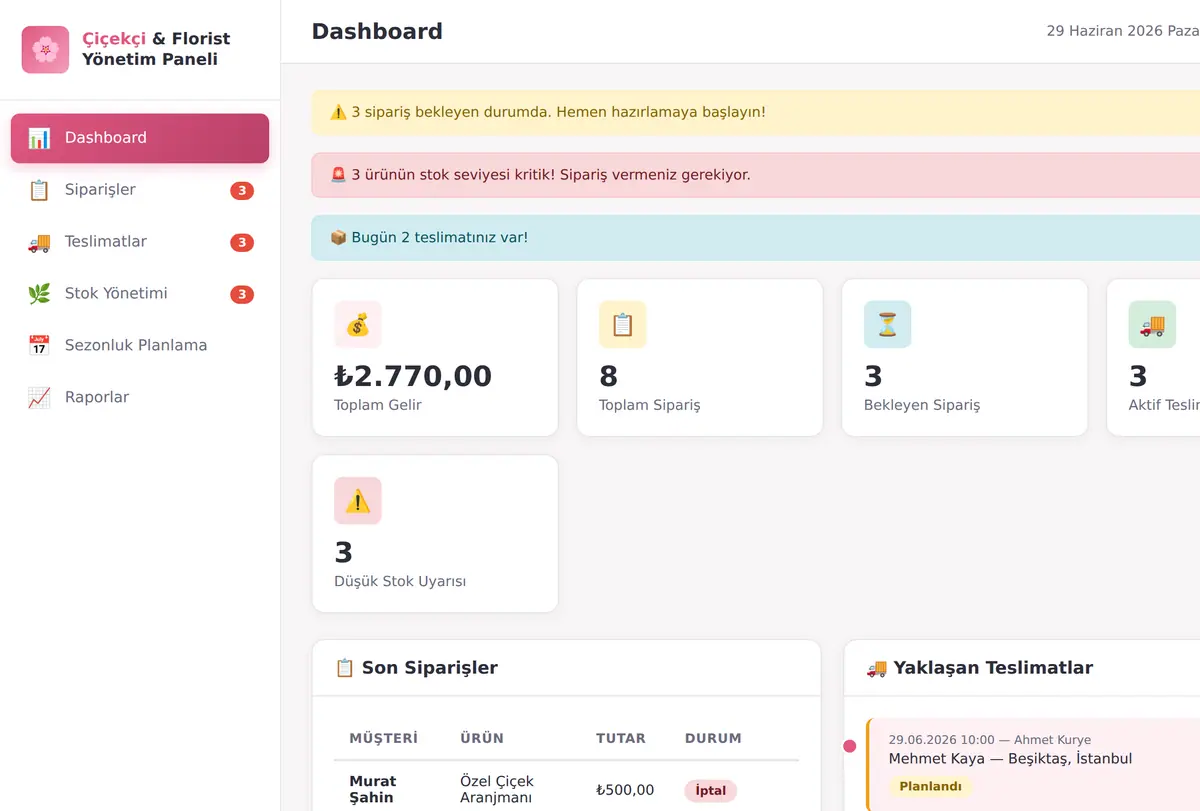Click the ÜRÜN column header
The width and height of the screenshot is (1200, 811).
(x=482, y=739)
